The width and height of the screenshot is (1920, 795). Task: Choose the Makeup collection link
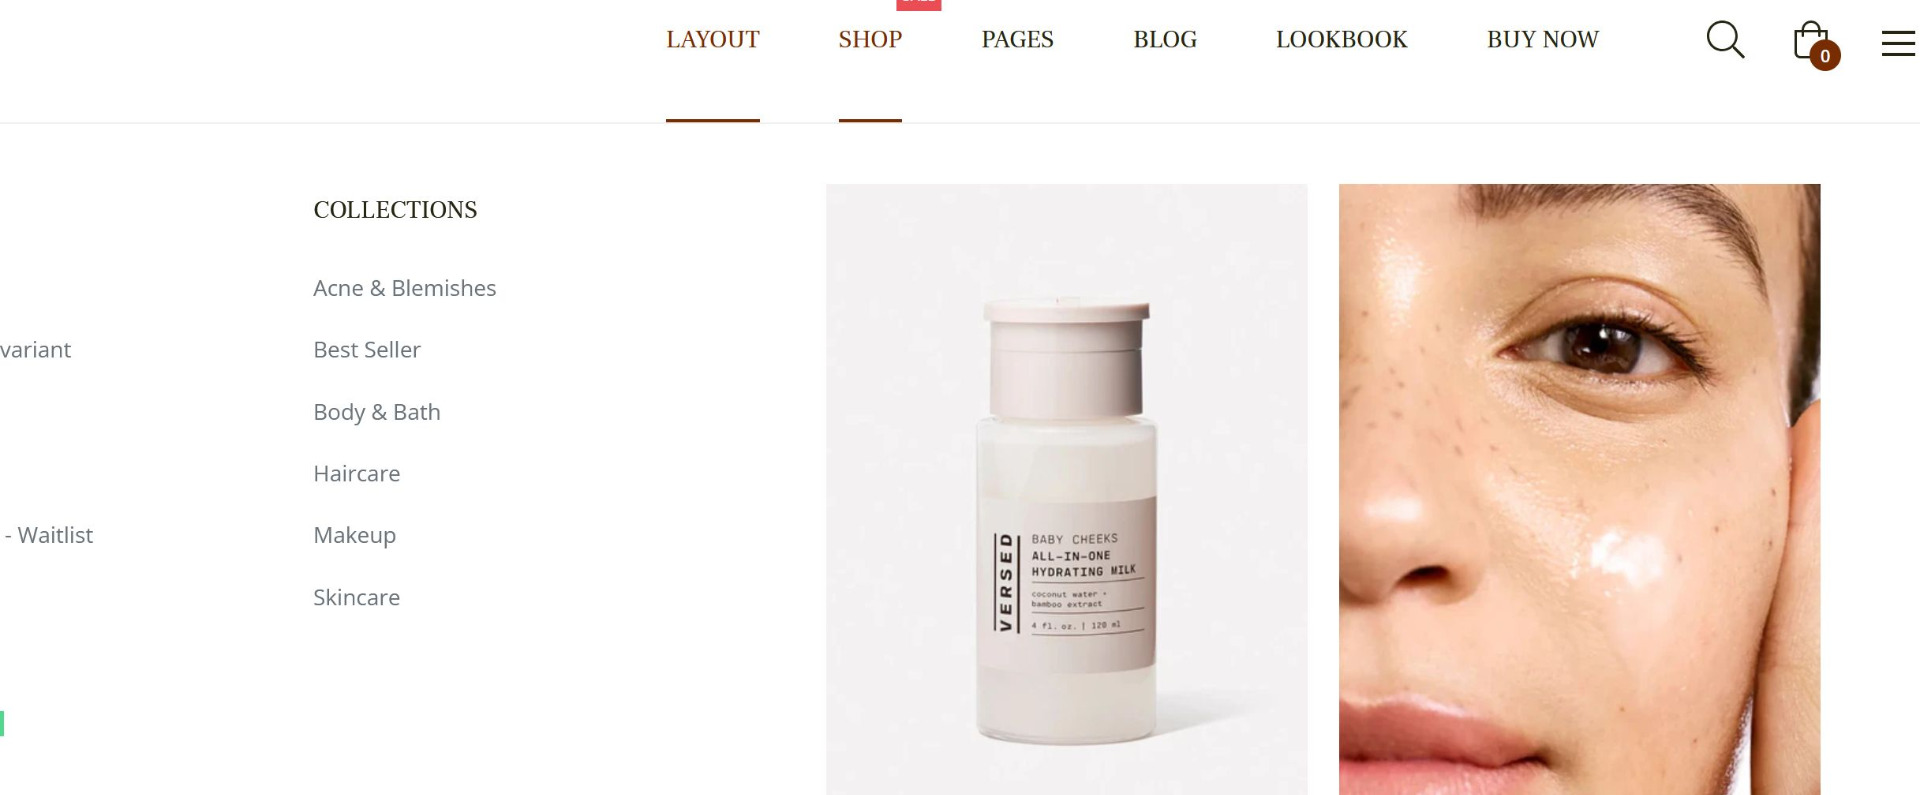click(354, 535)
